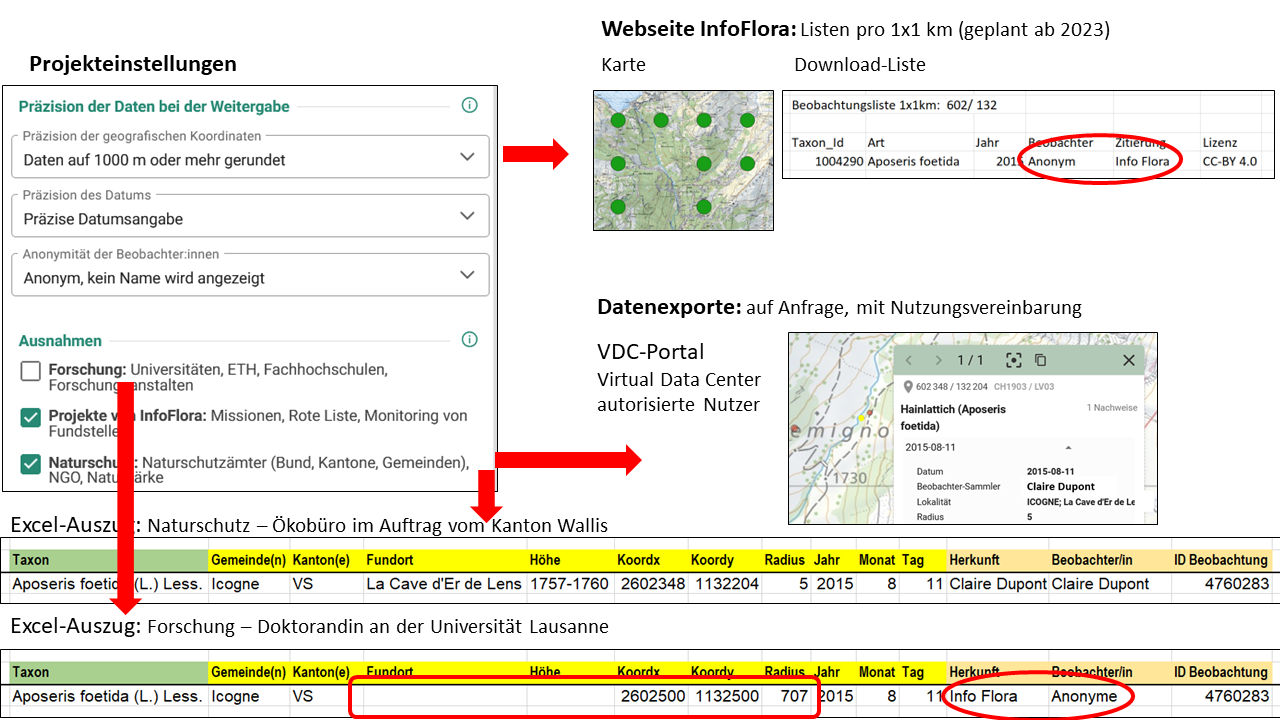Uncheck the Projekte von InfoFlora checkbox
The height and width of the screenshot is (720, 1280).
[x=31, y=418]
